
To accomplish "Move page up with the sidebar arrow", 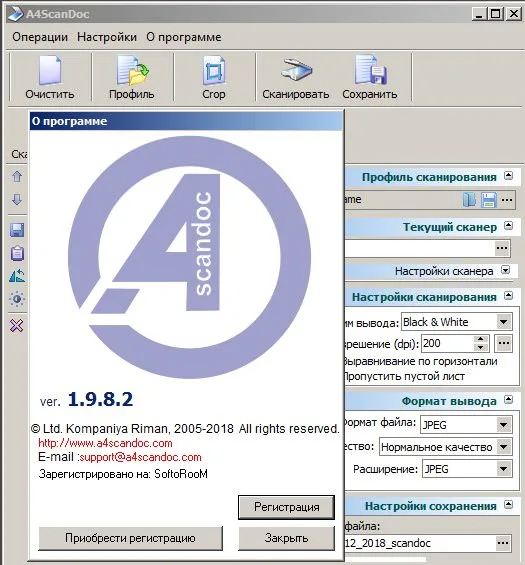I will [x=17, y=177].
